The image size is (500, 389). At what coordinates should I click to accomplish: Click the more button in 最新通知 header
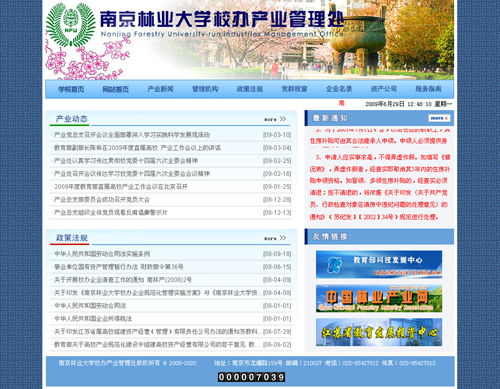pyautogui.click(x=439, y=118)
